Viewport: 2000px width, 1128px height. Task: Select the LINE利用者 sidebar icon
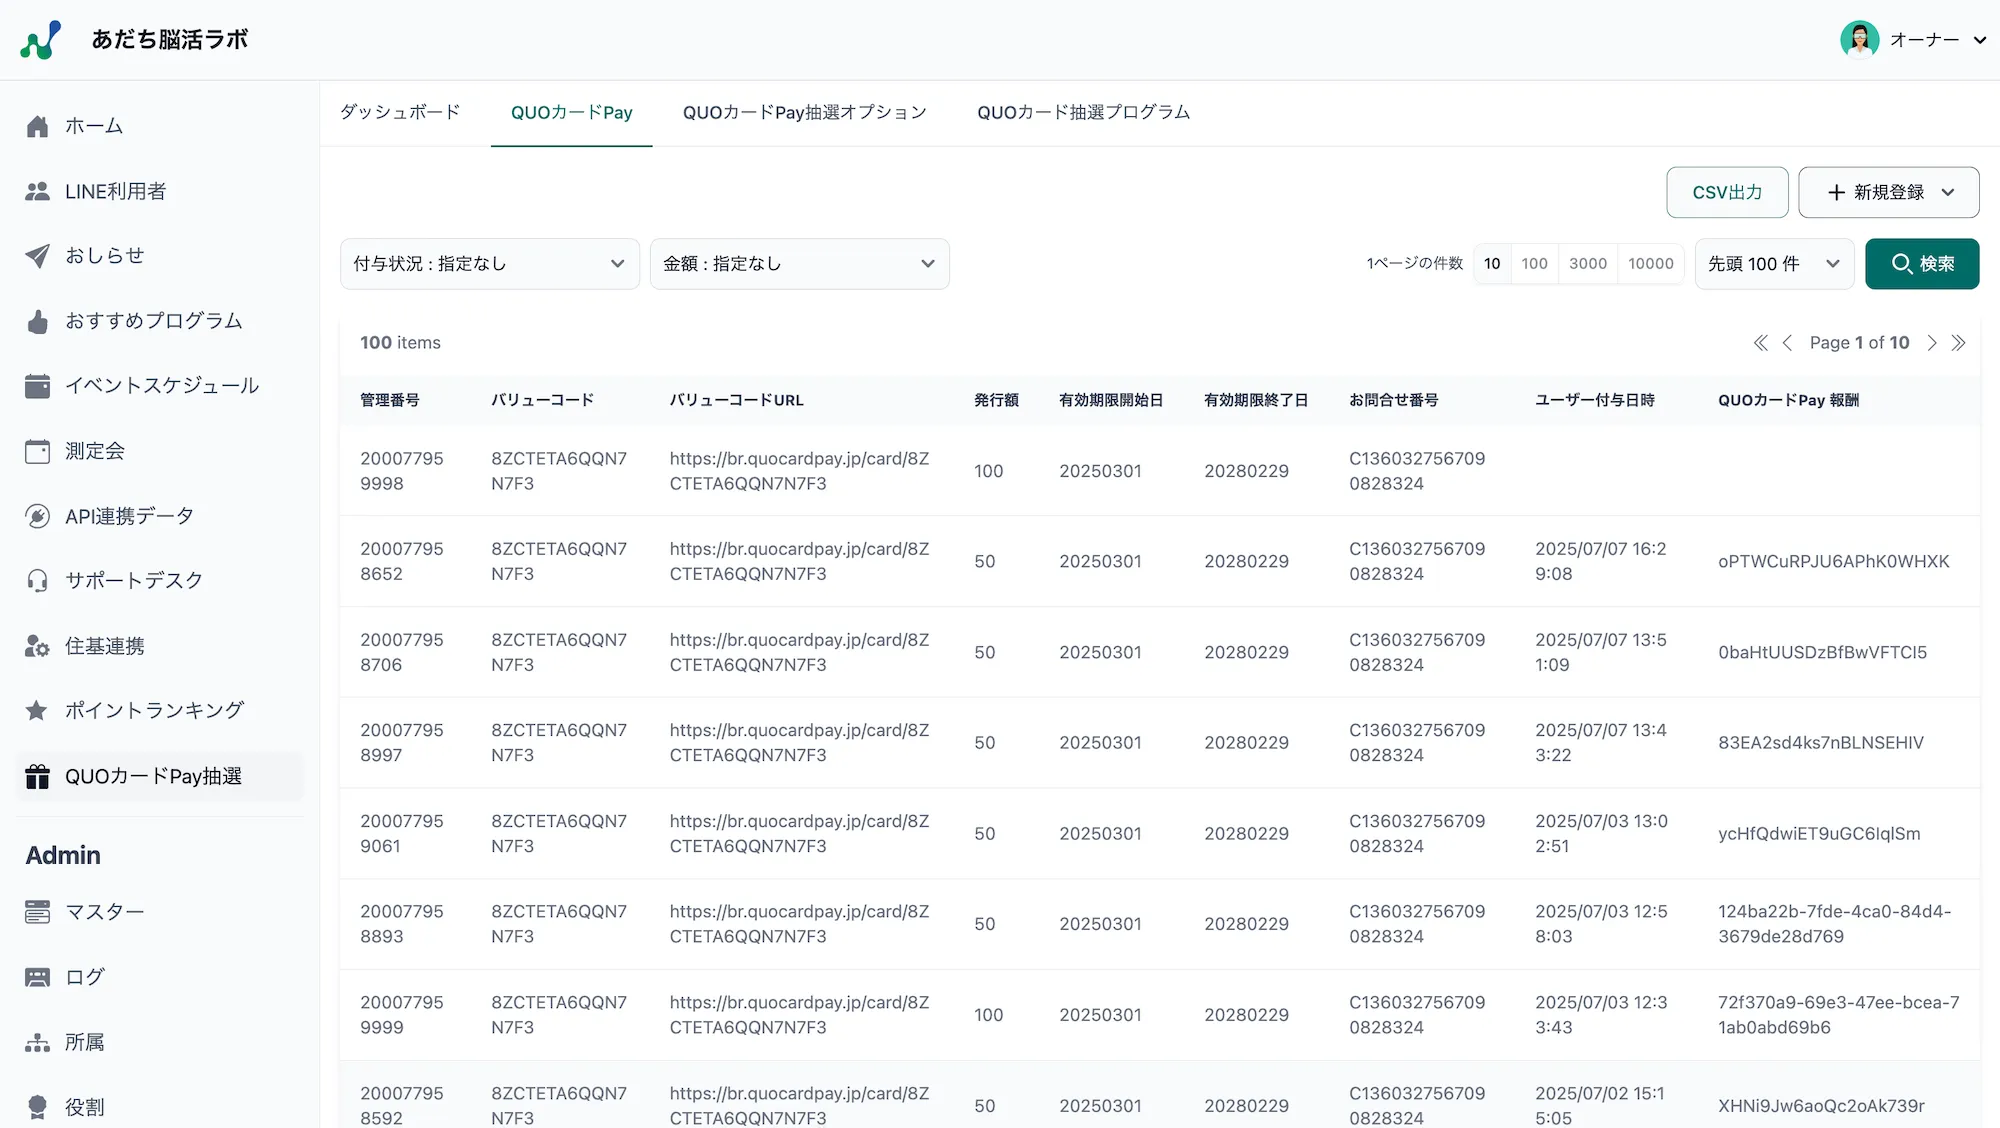pos(37,191)
